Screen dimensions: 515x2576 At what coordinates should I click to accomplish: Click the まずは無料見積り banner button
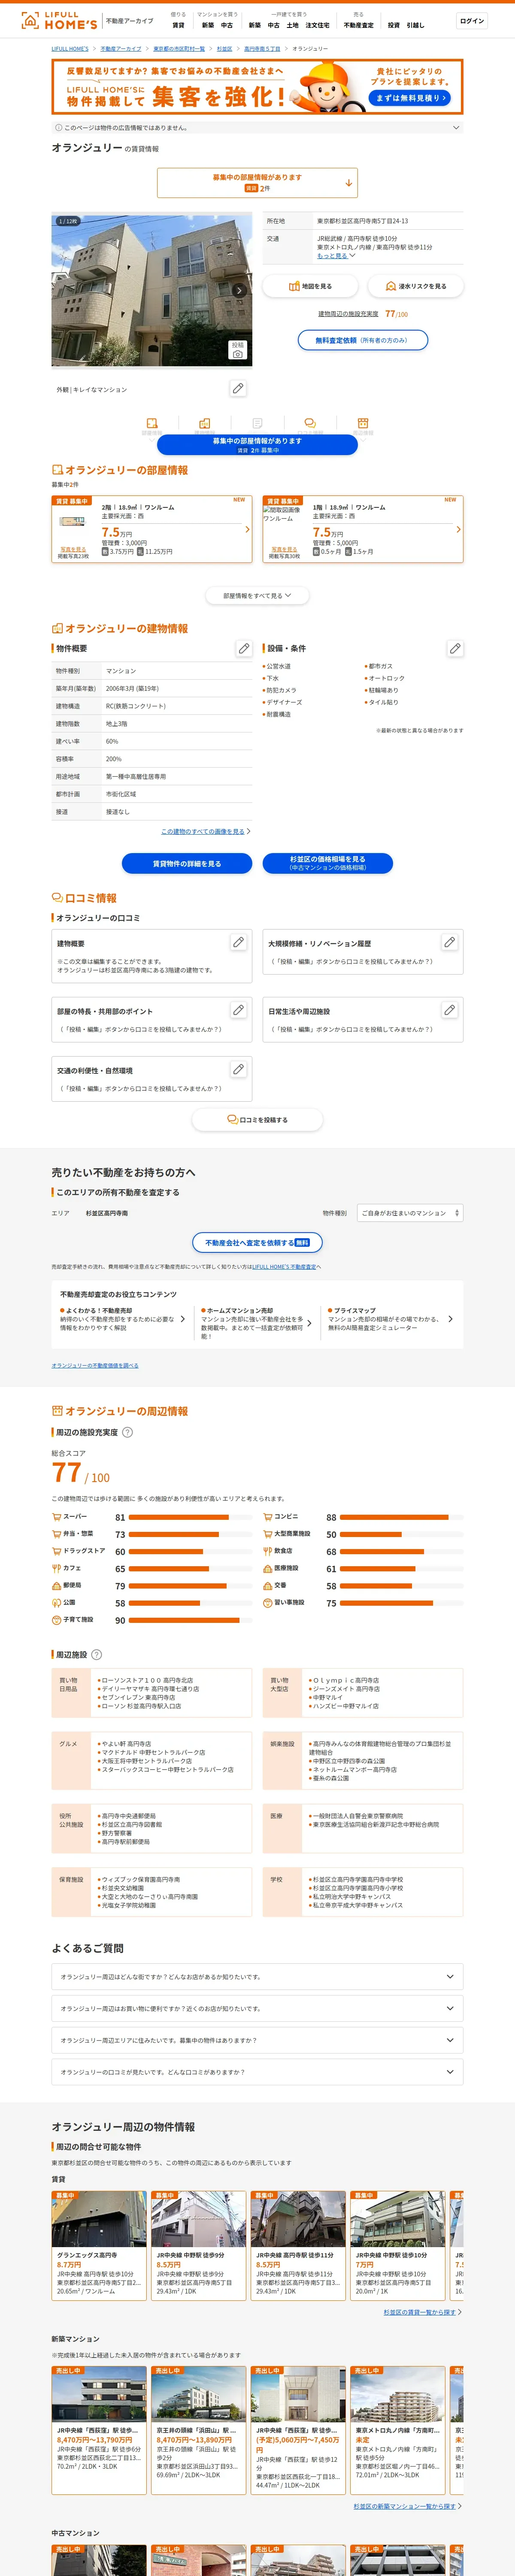410,98
